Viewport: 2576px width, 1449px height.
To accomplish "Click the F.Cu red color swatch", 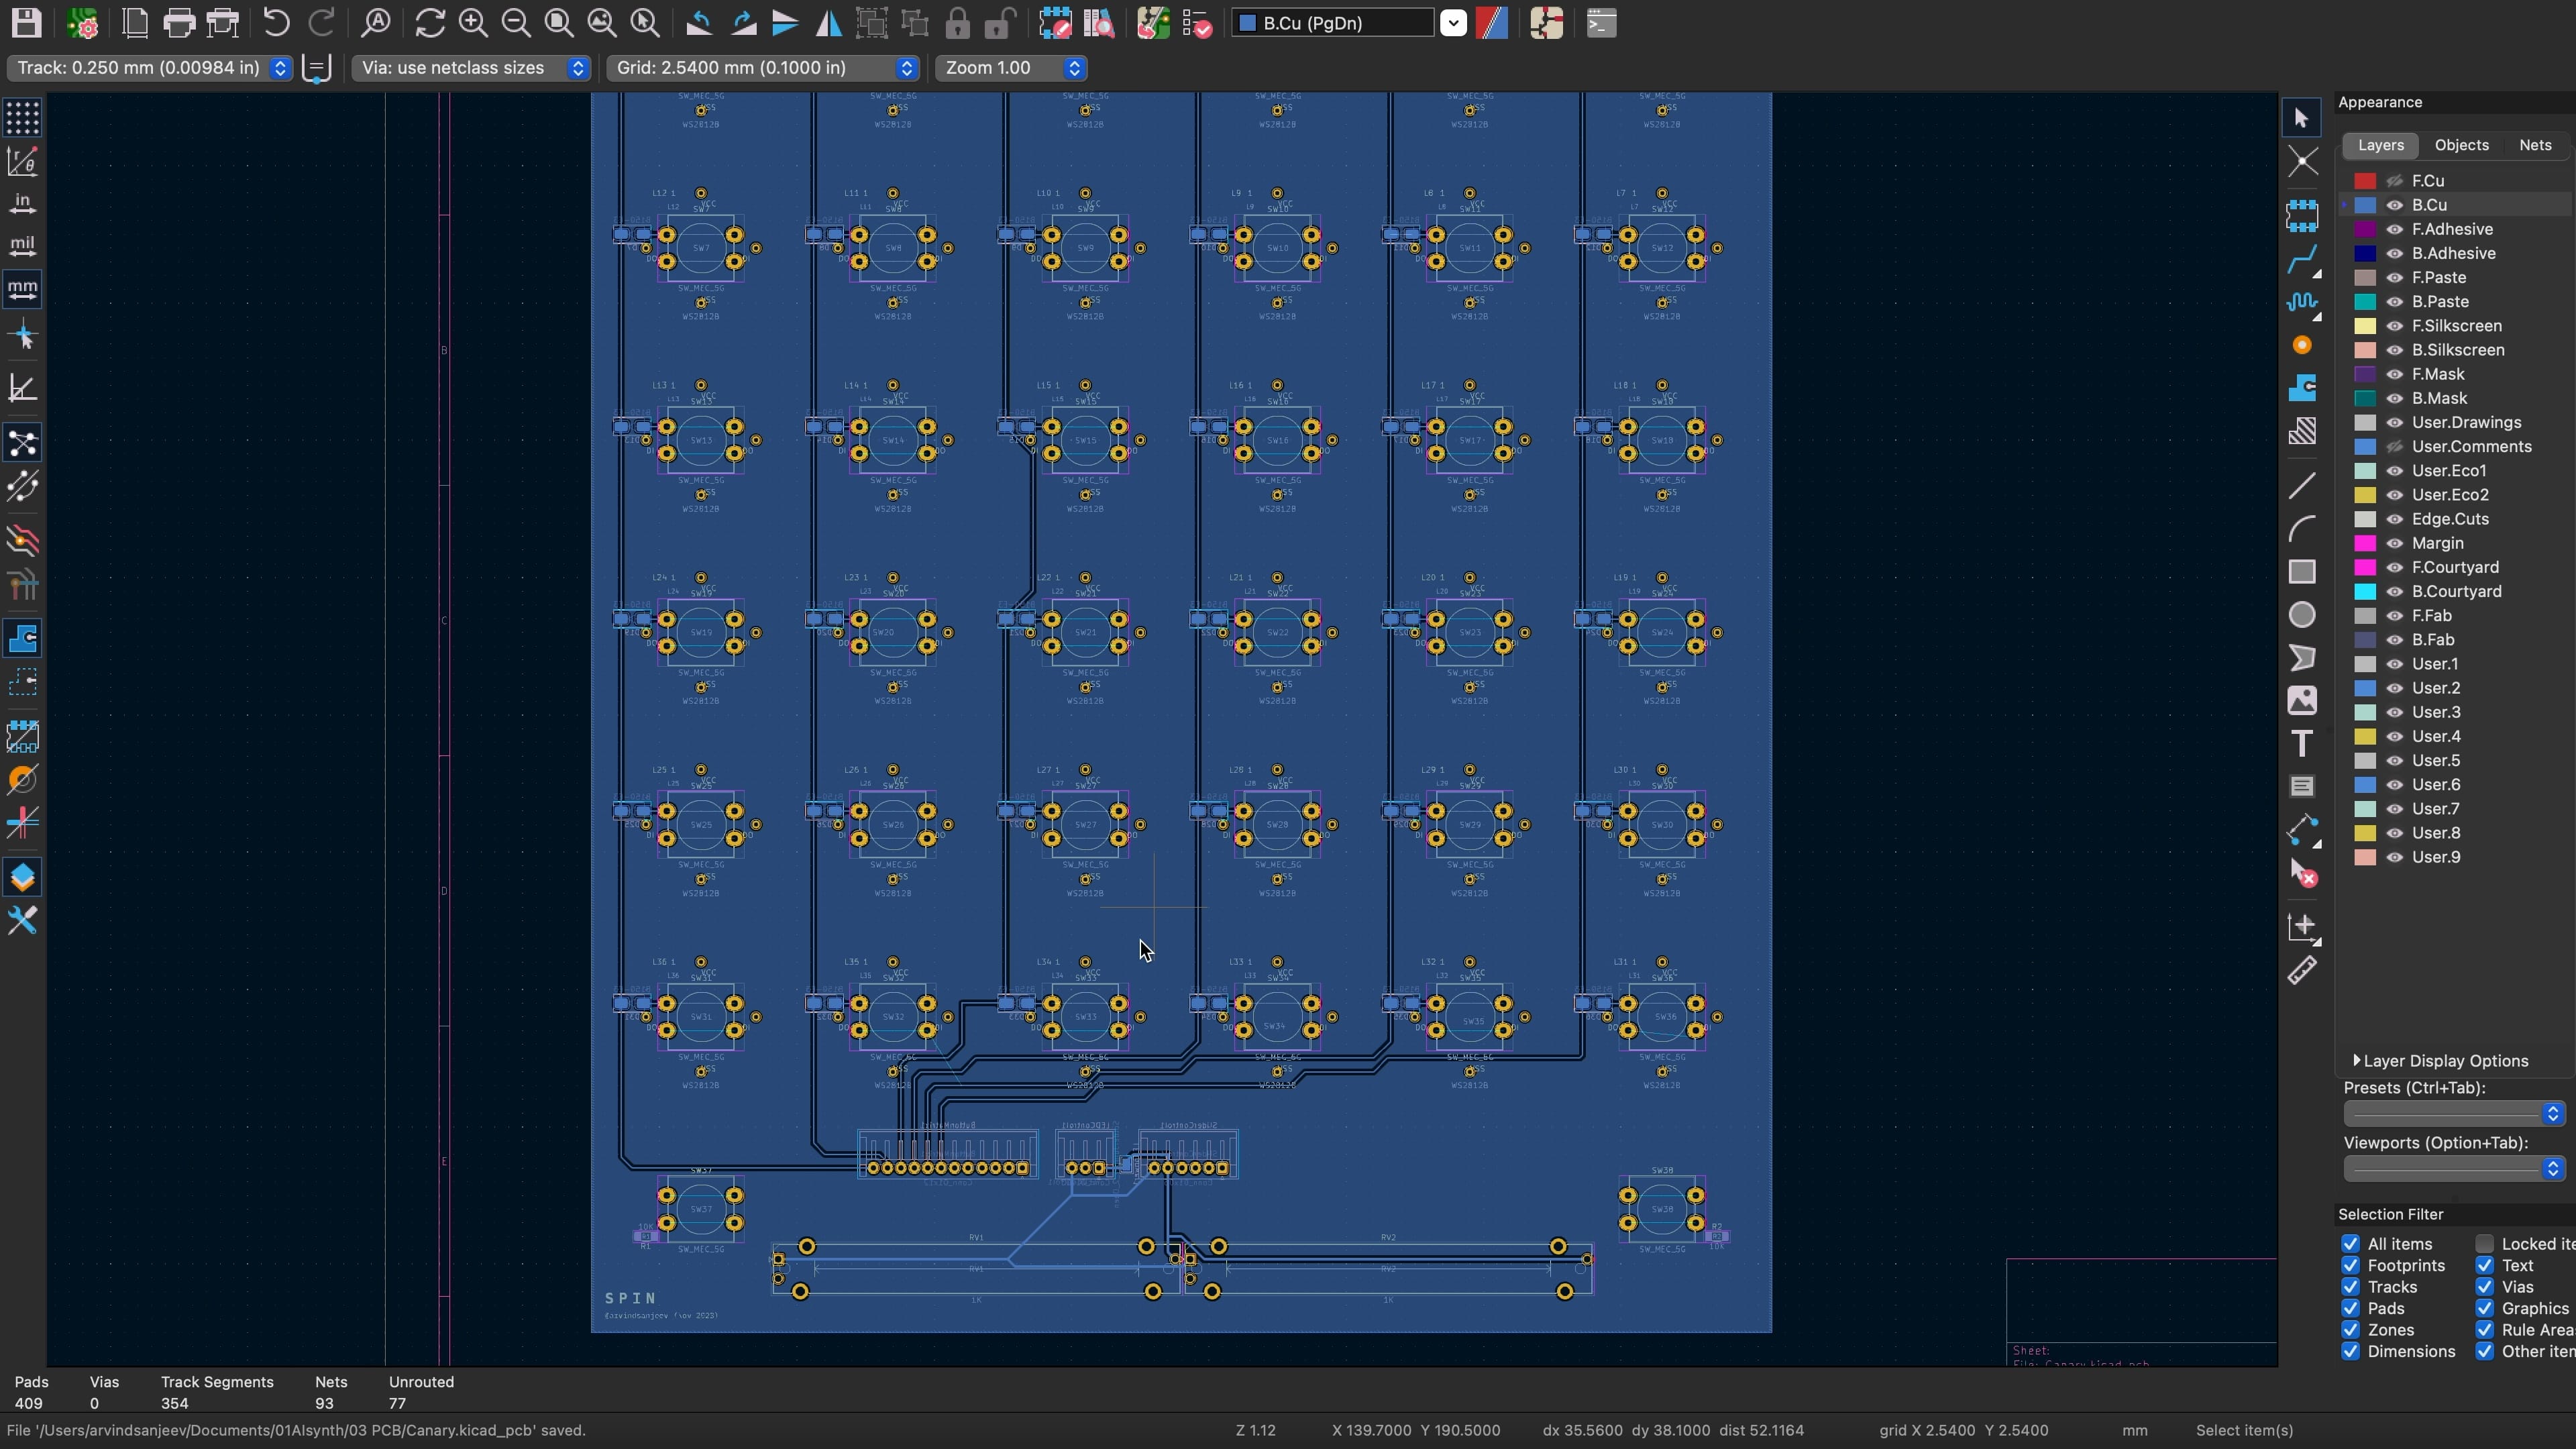I will [x=2365, y=181].
